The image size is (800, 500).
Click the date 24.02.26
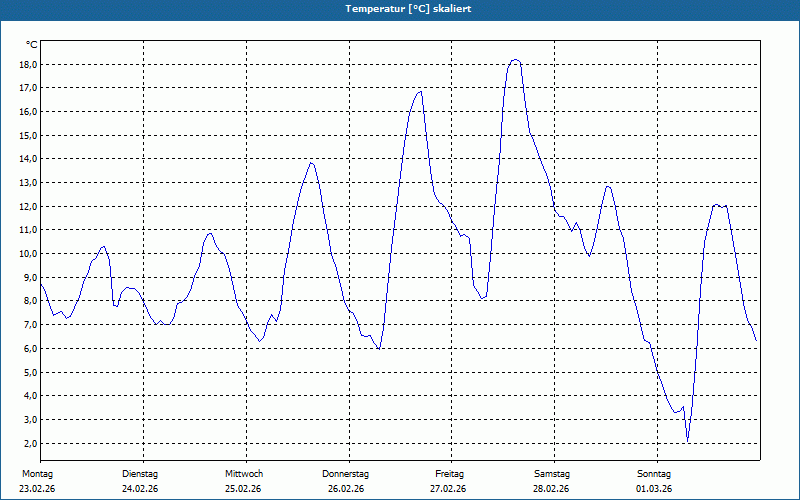pos(140,489)
